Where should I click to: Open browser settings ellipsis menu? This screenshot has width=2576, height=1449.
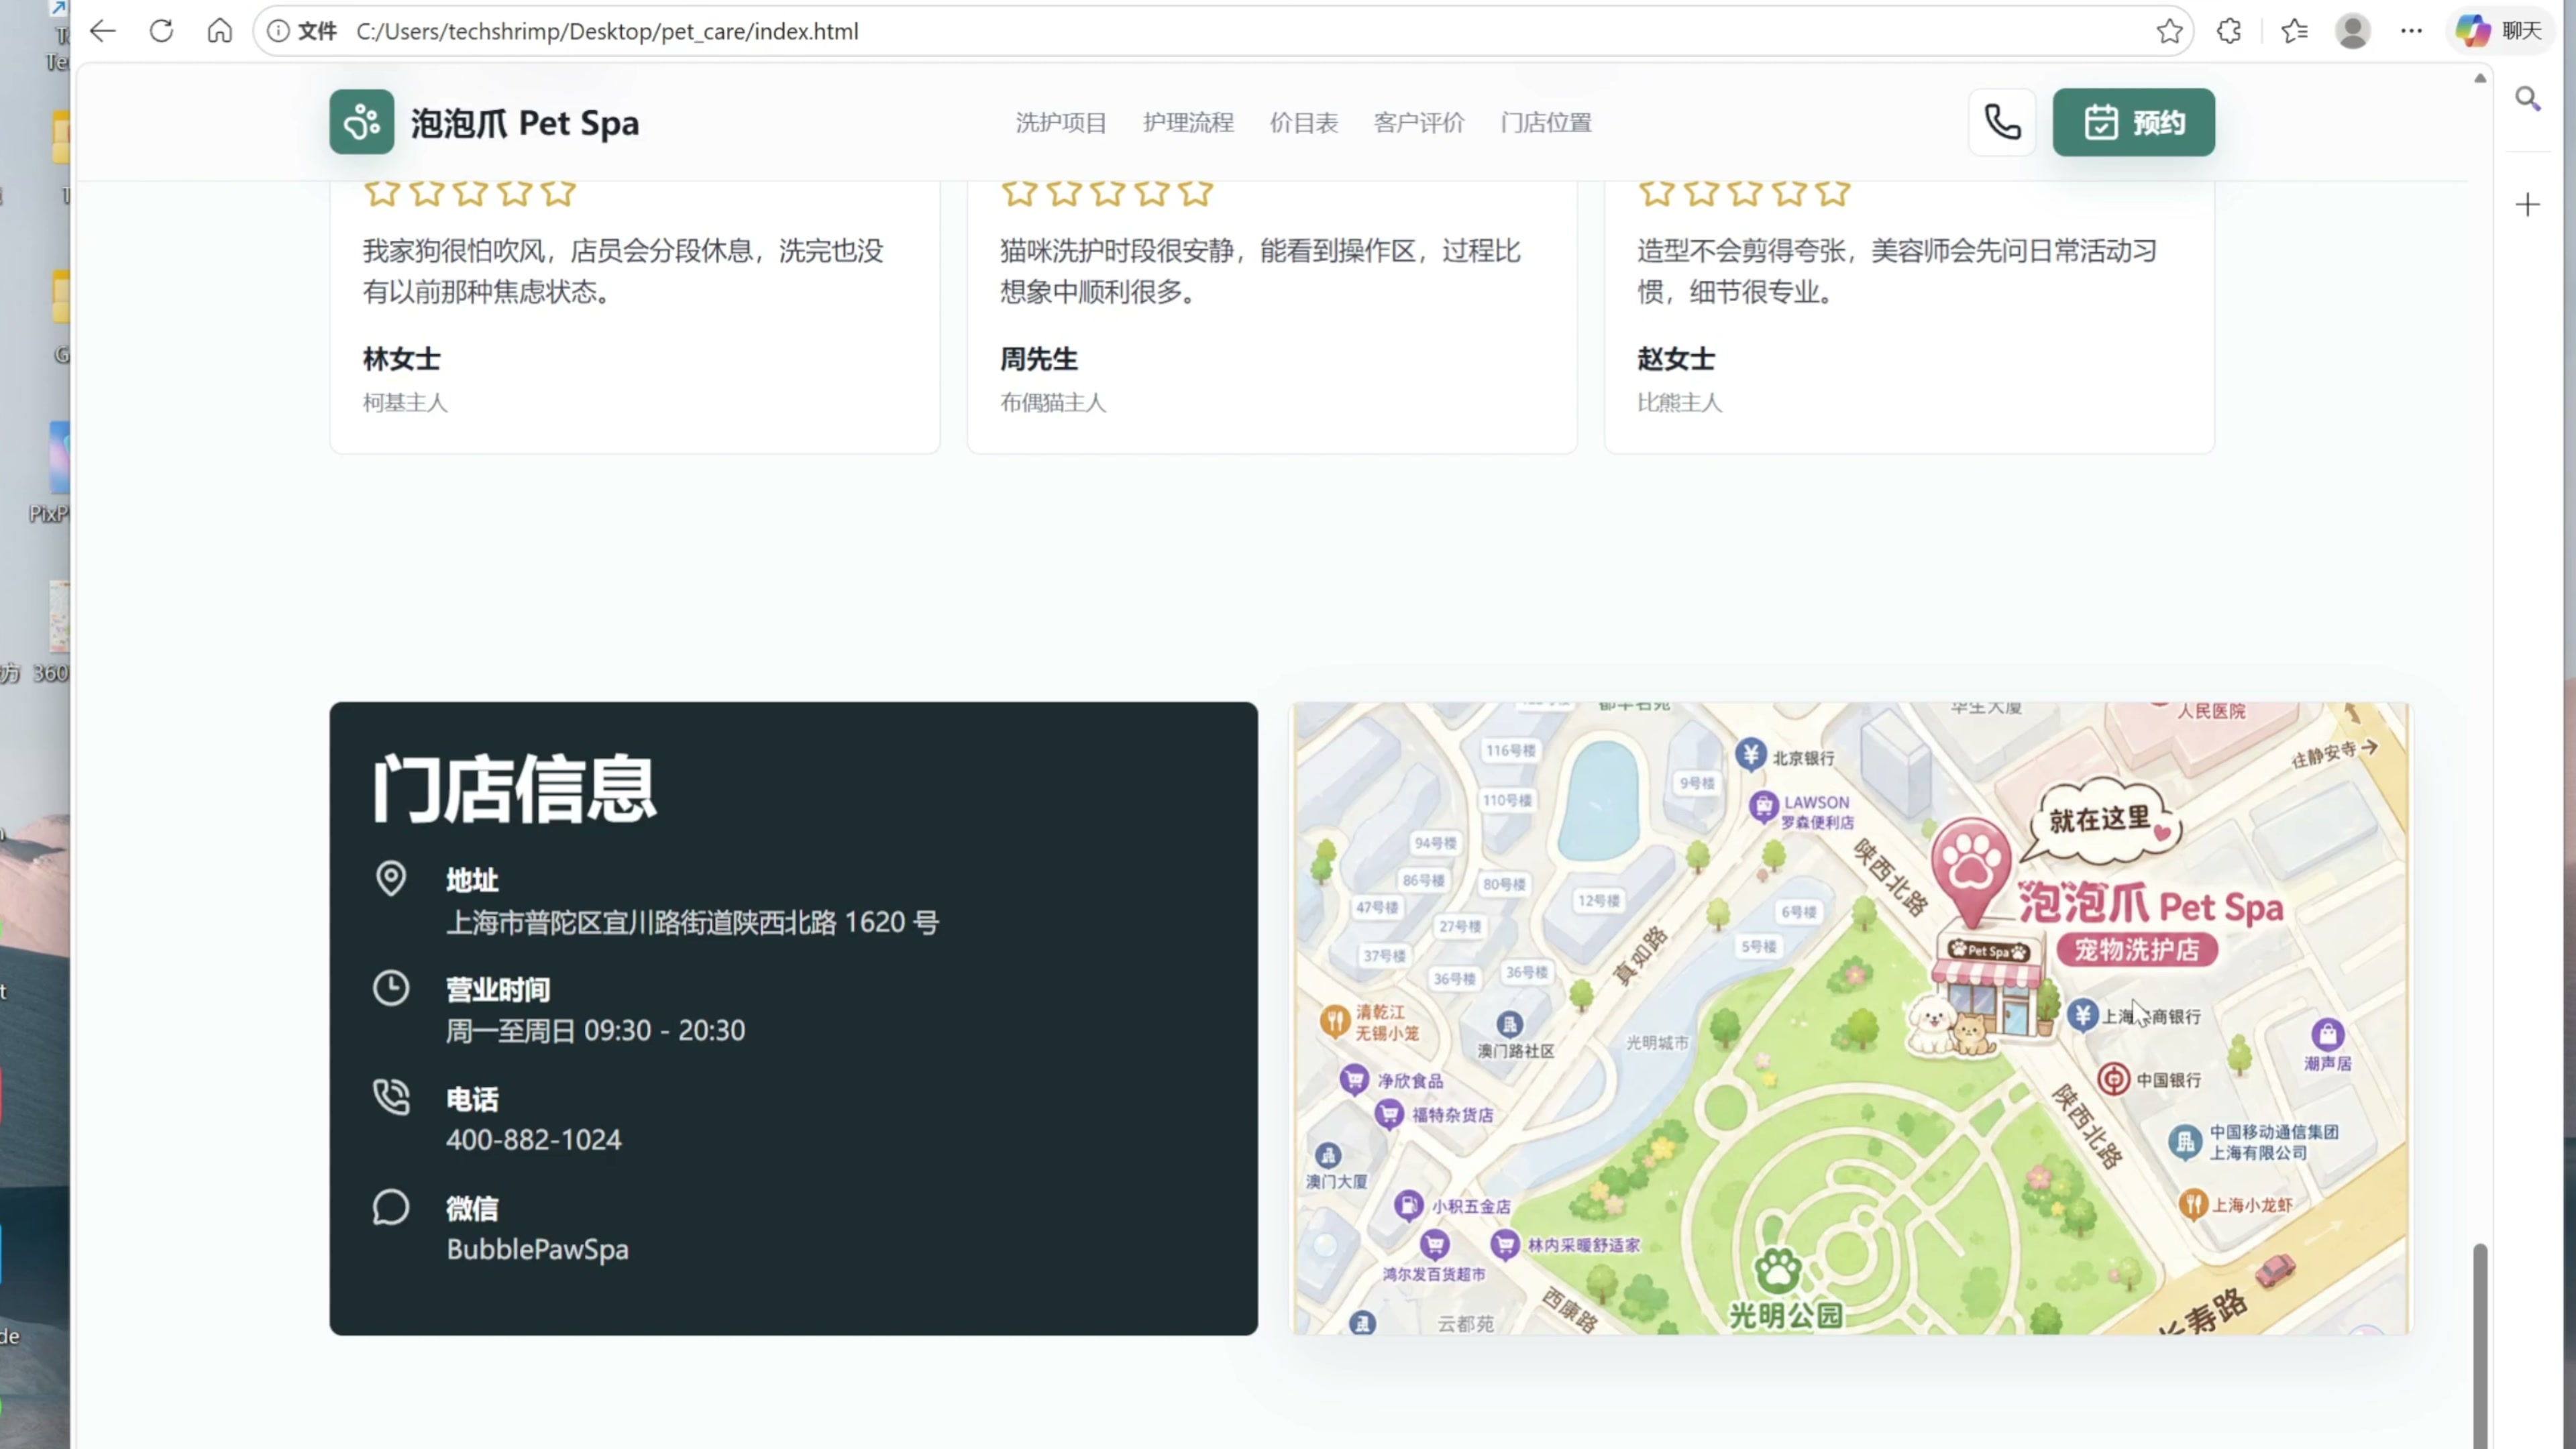(2411, 31)
